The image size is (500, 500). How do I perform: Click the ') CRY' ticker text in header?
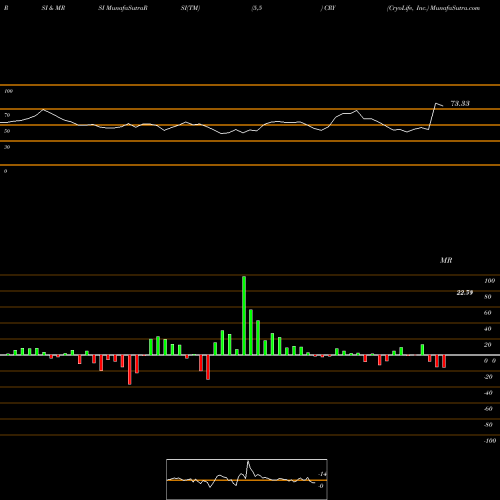point(328,8)
